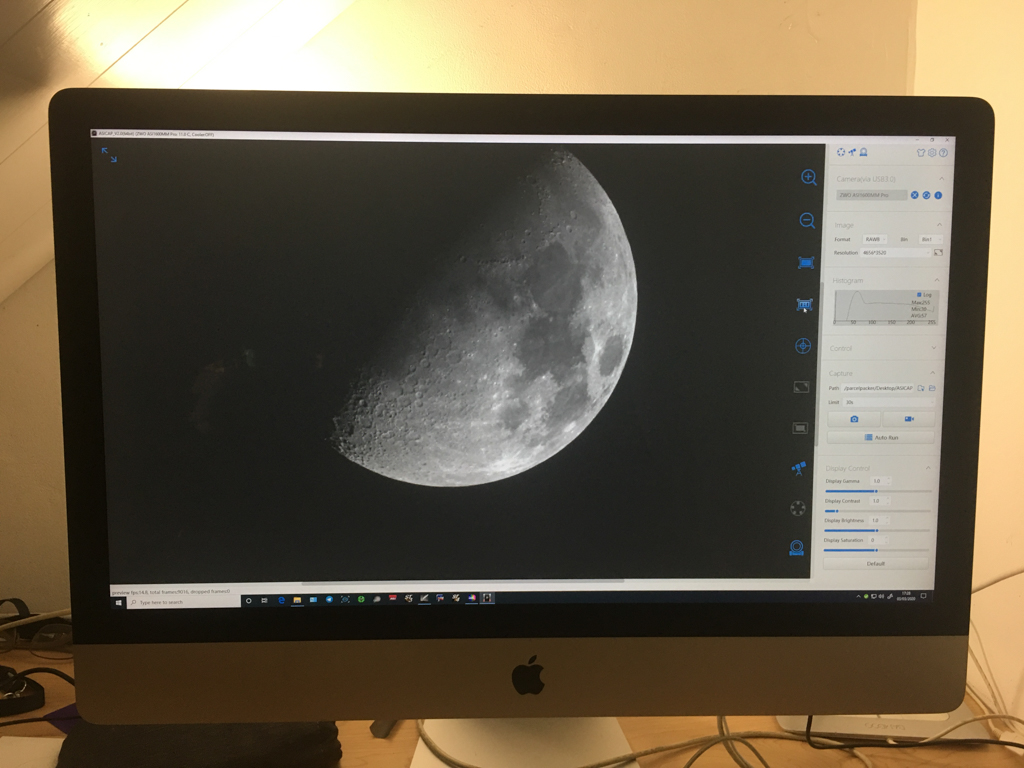
Task: Click the help question mark icon
Action: (943, 153)
